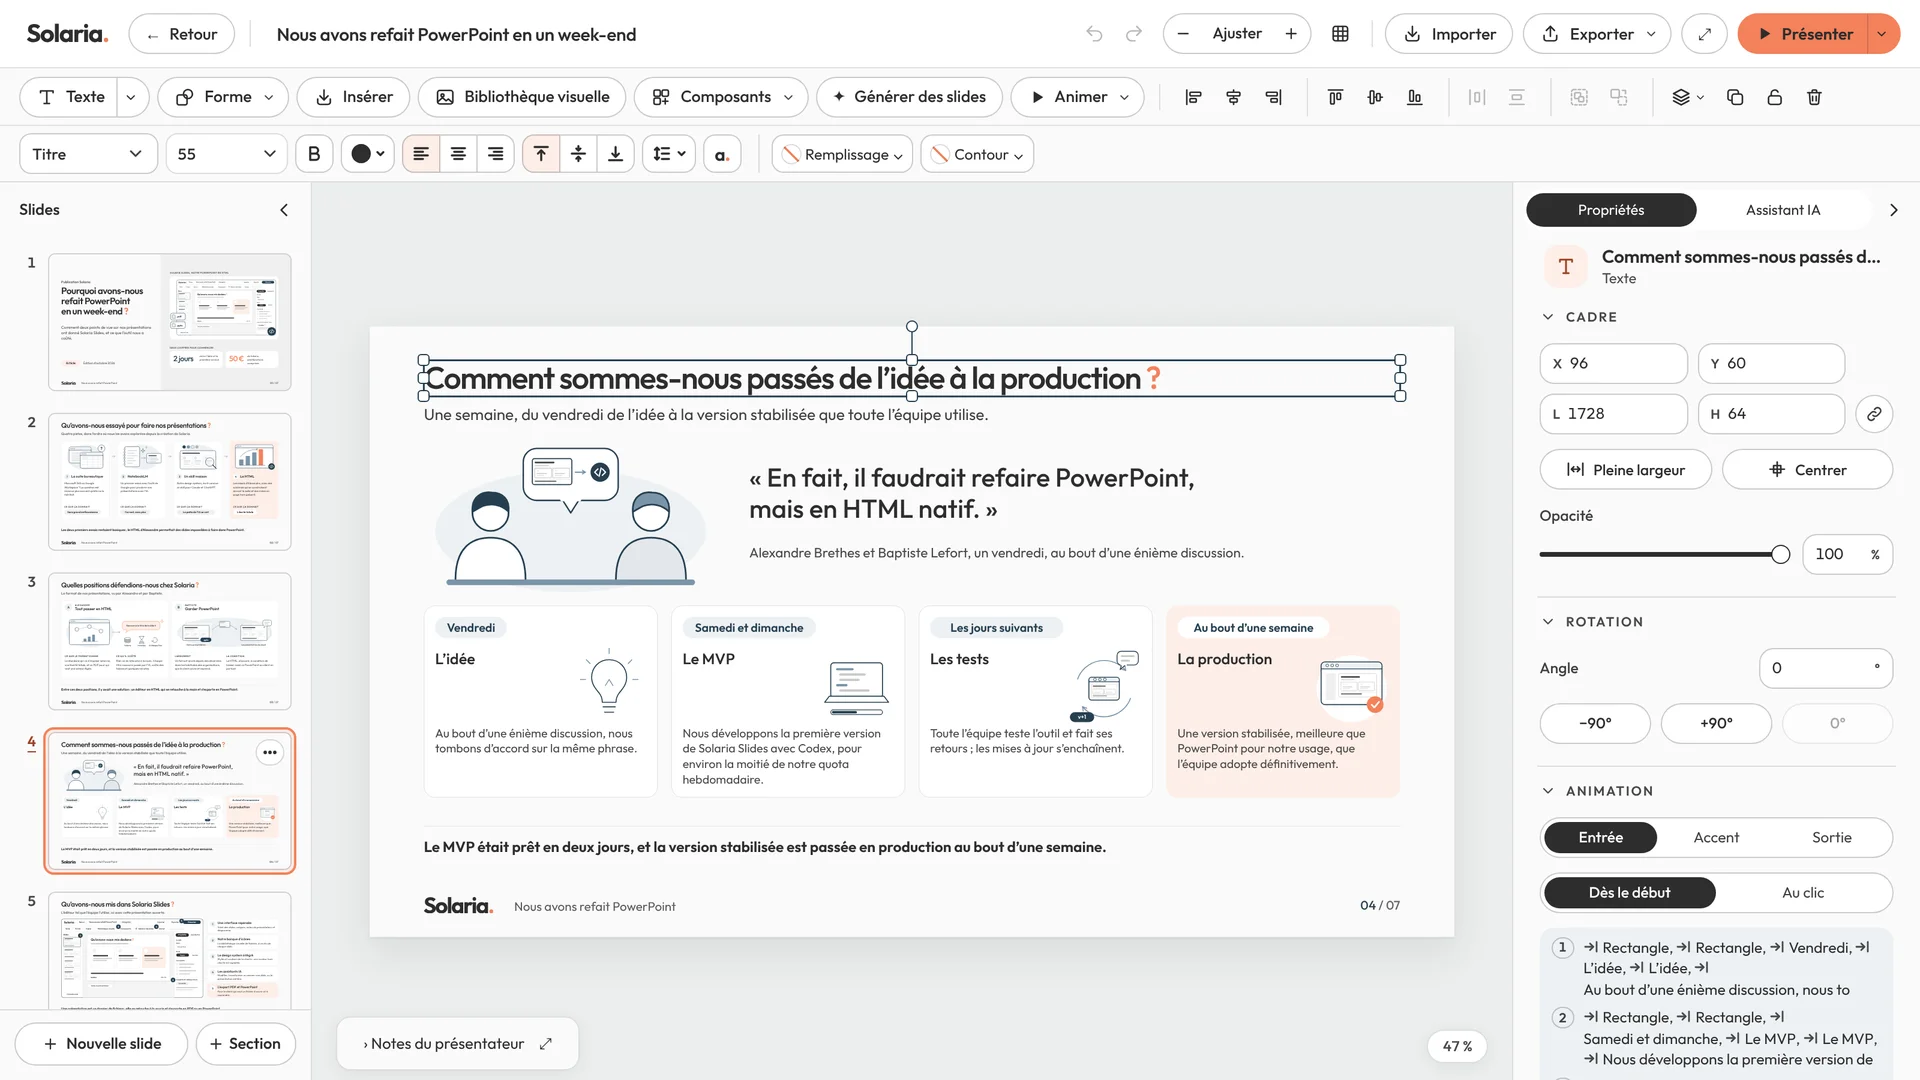1920x1080 pixels.
Task: Open the Remplissage fill dropdown
Action: click(842, 154)
